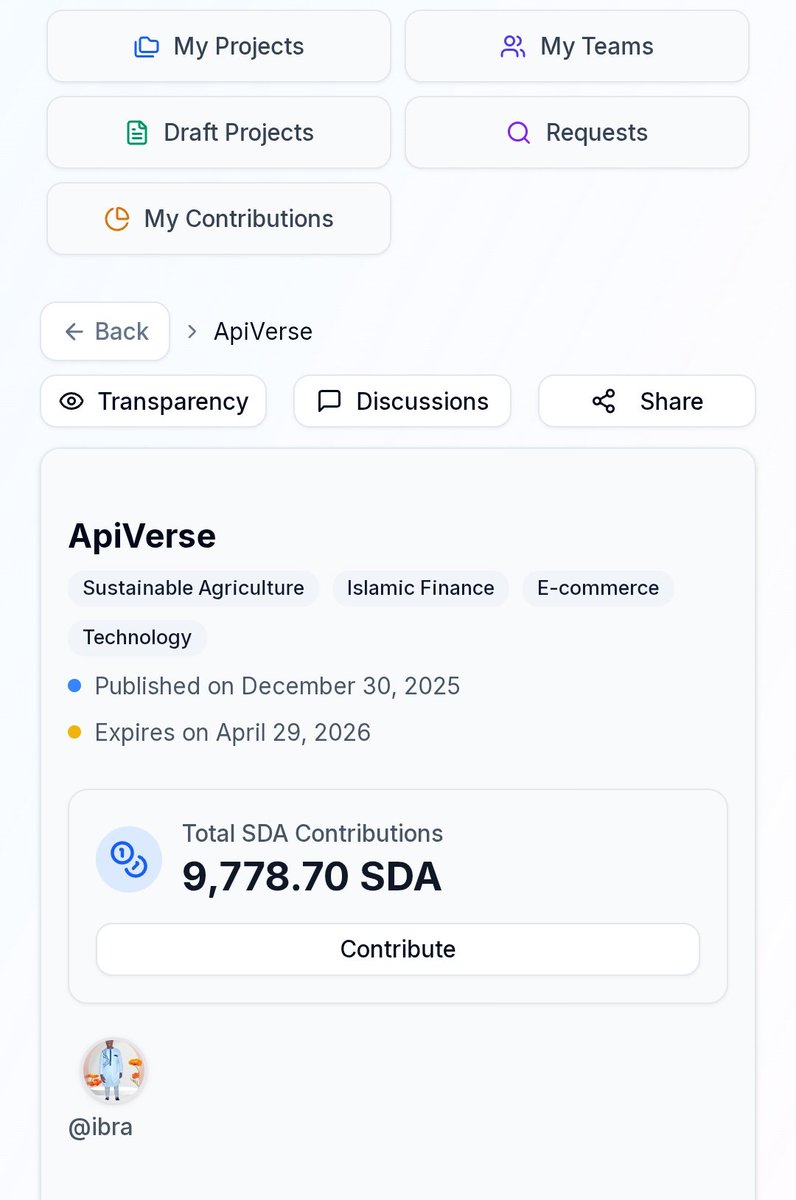
Task: Click the share network icon
Action: coord(604,401)
